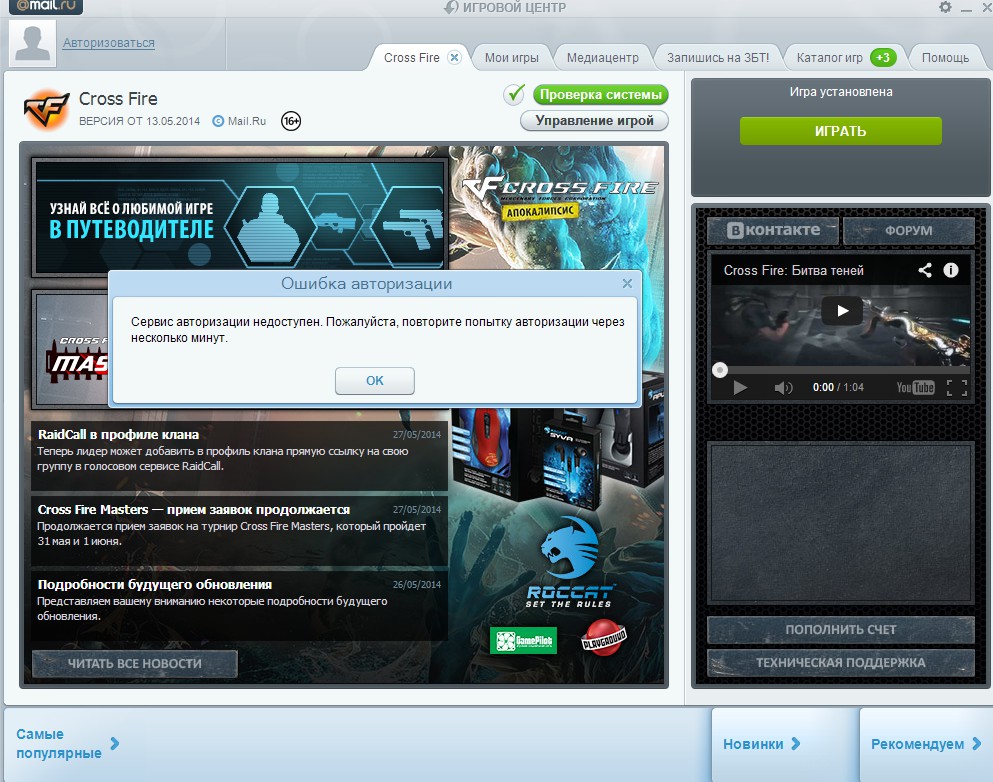Click OK in the authorization error dialog
Viewport: 993px width, 782px height.
click(374, 381)
